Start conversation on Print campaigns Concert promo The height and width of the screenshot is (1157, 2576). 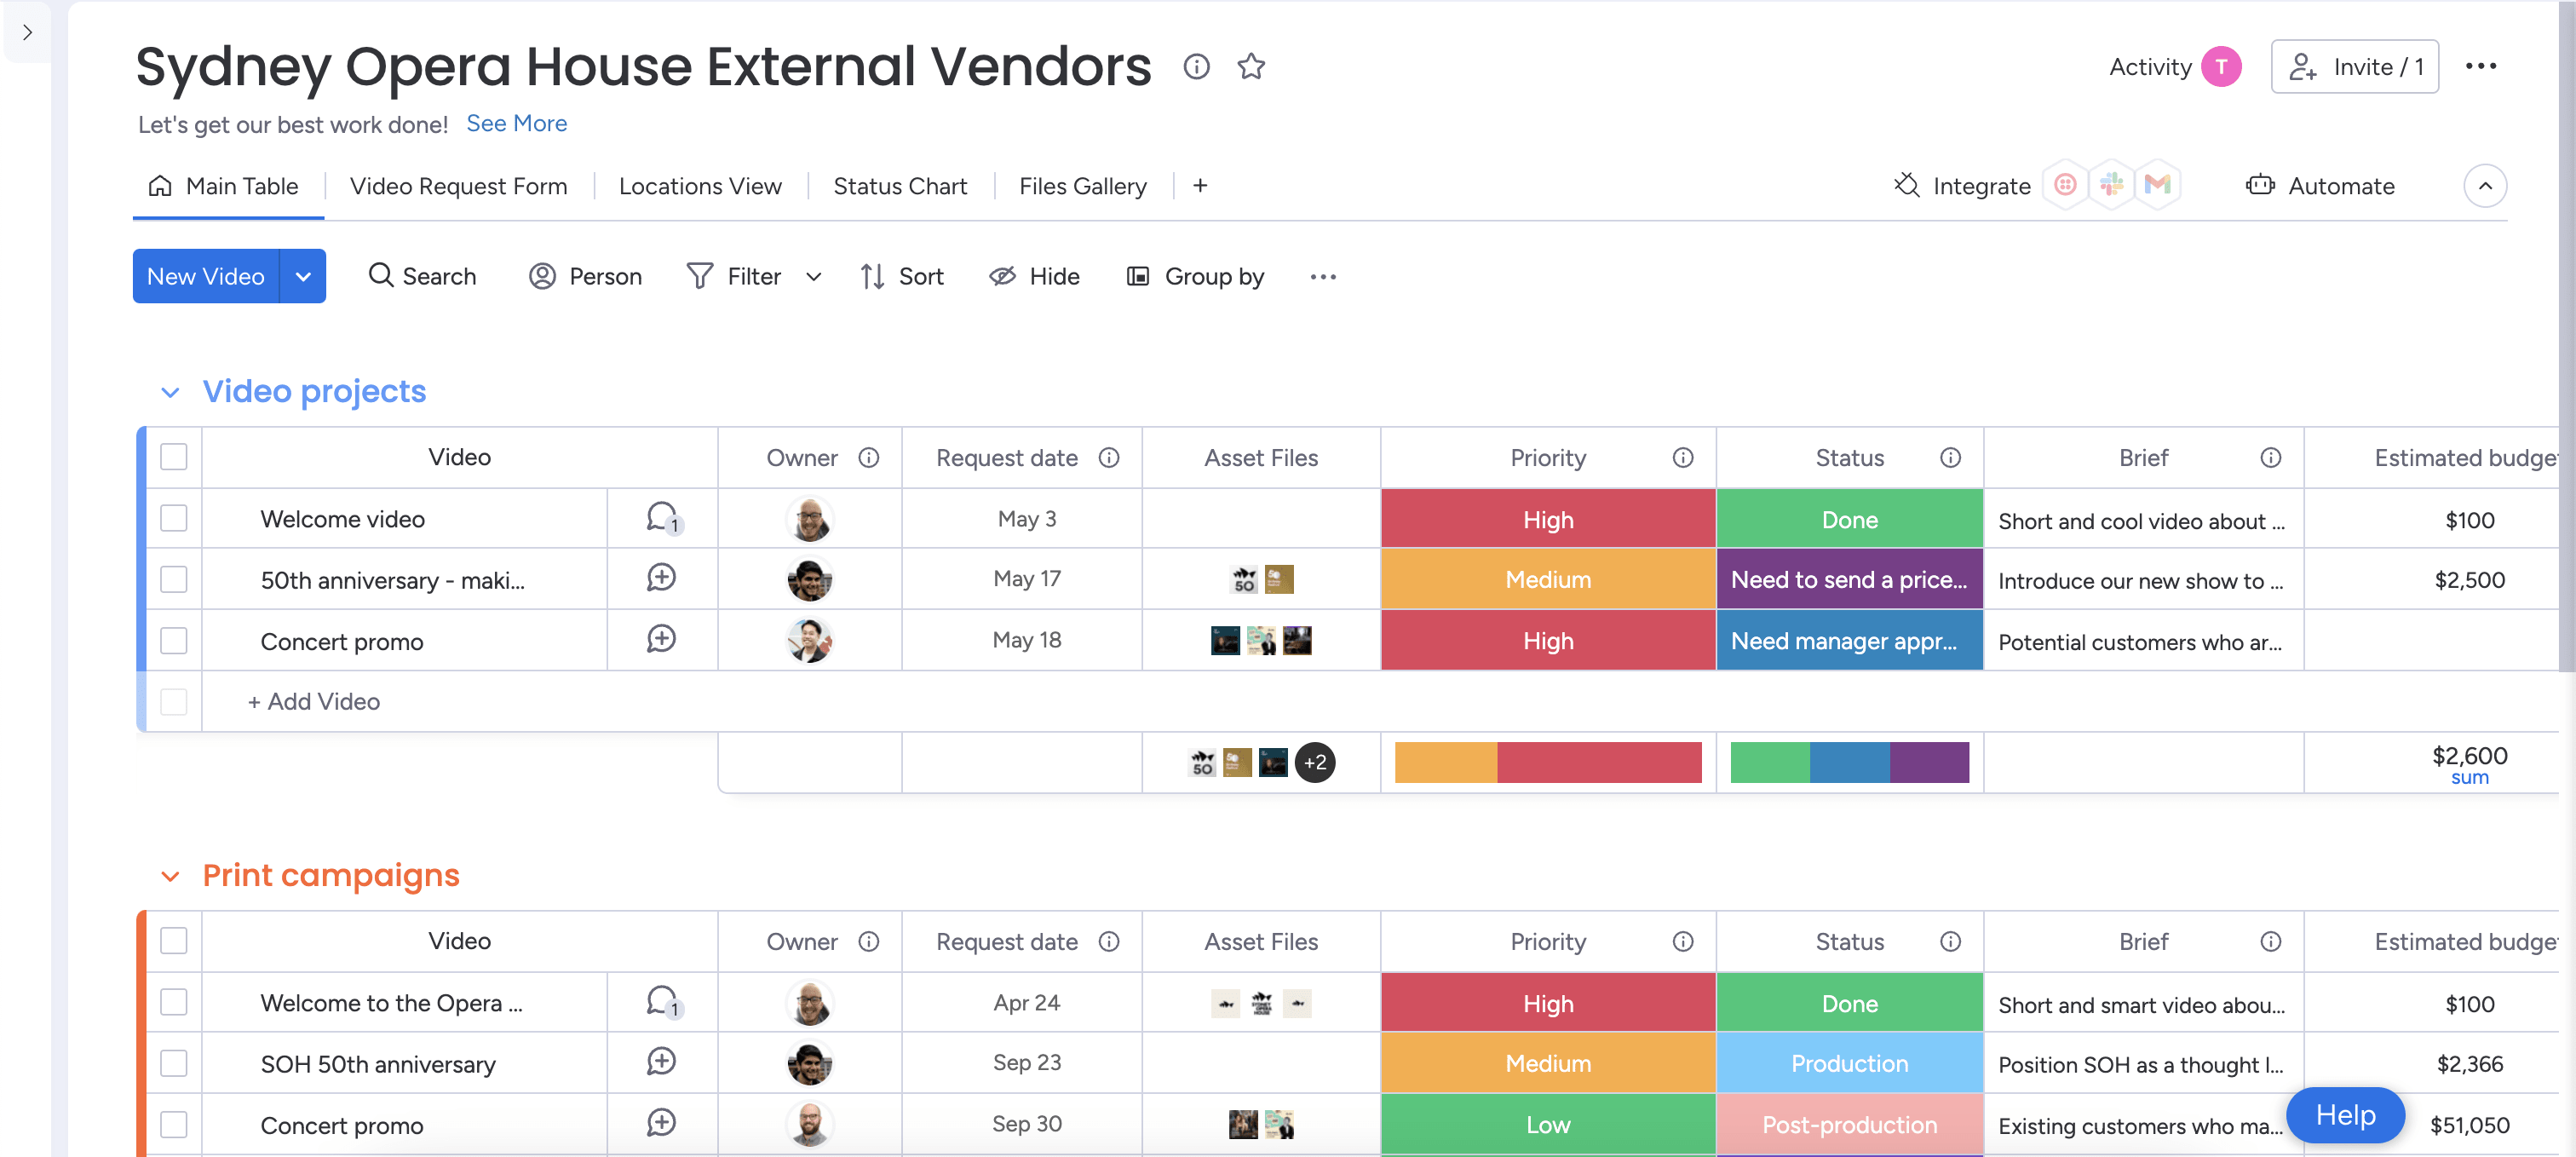tap(661, 1123)
